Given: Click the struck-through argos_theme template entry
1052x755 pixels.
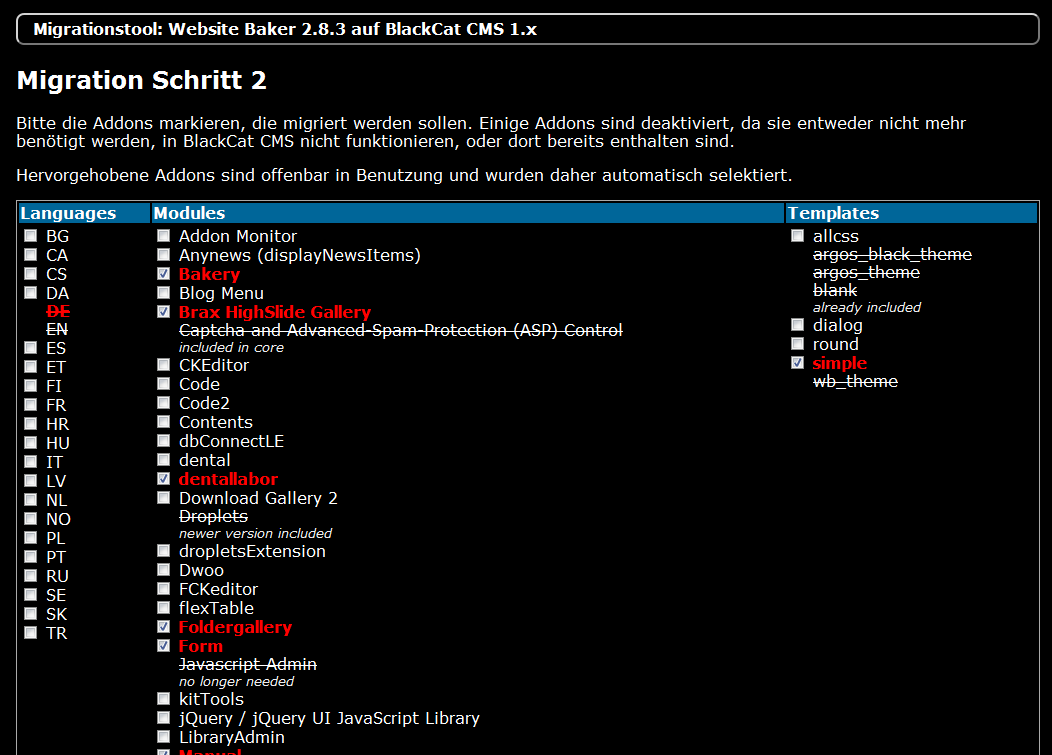Looking at the screenshot, I should pyautogui.click(x=866, y=272).
